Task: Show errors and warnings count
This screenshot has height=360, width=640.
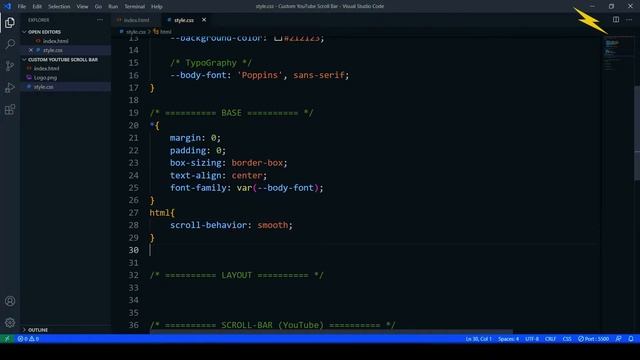Action: point(28,339)
